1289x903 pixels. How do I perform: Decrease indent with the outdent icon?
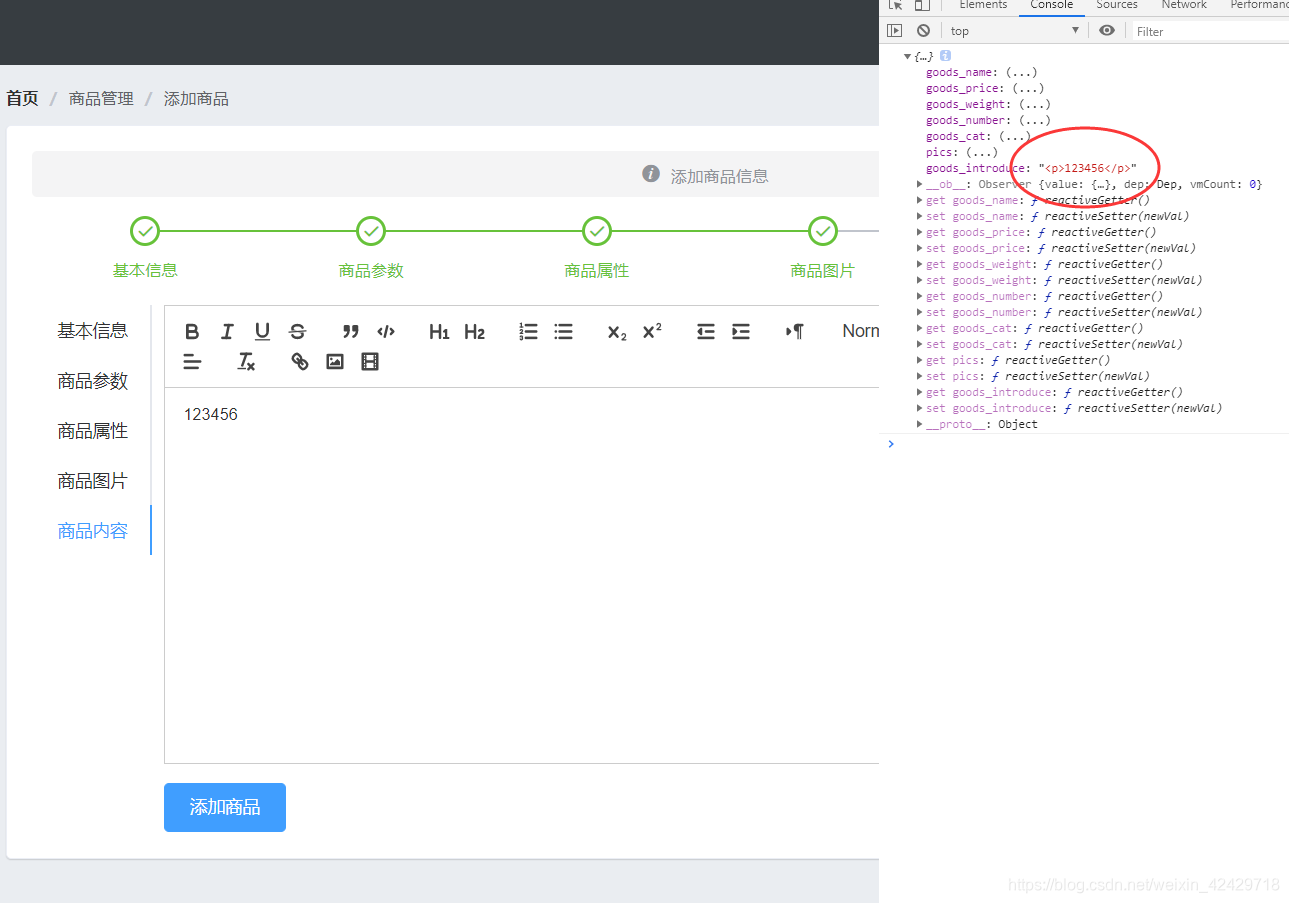click(x=706, y=332)
